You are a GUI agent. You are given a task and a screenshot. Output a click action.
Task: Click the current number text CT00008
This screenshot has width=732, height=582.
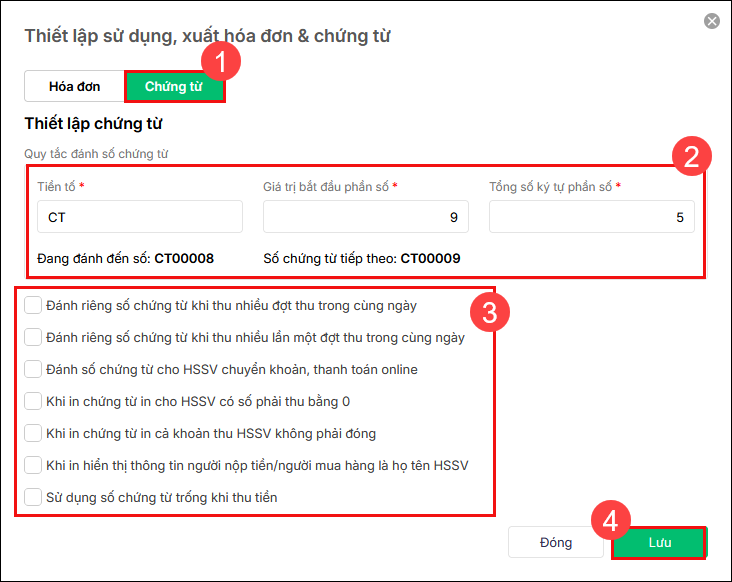pos(184,258)
